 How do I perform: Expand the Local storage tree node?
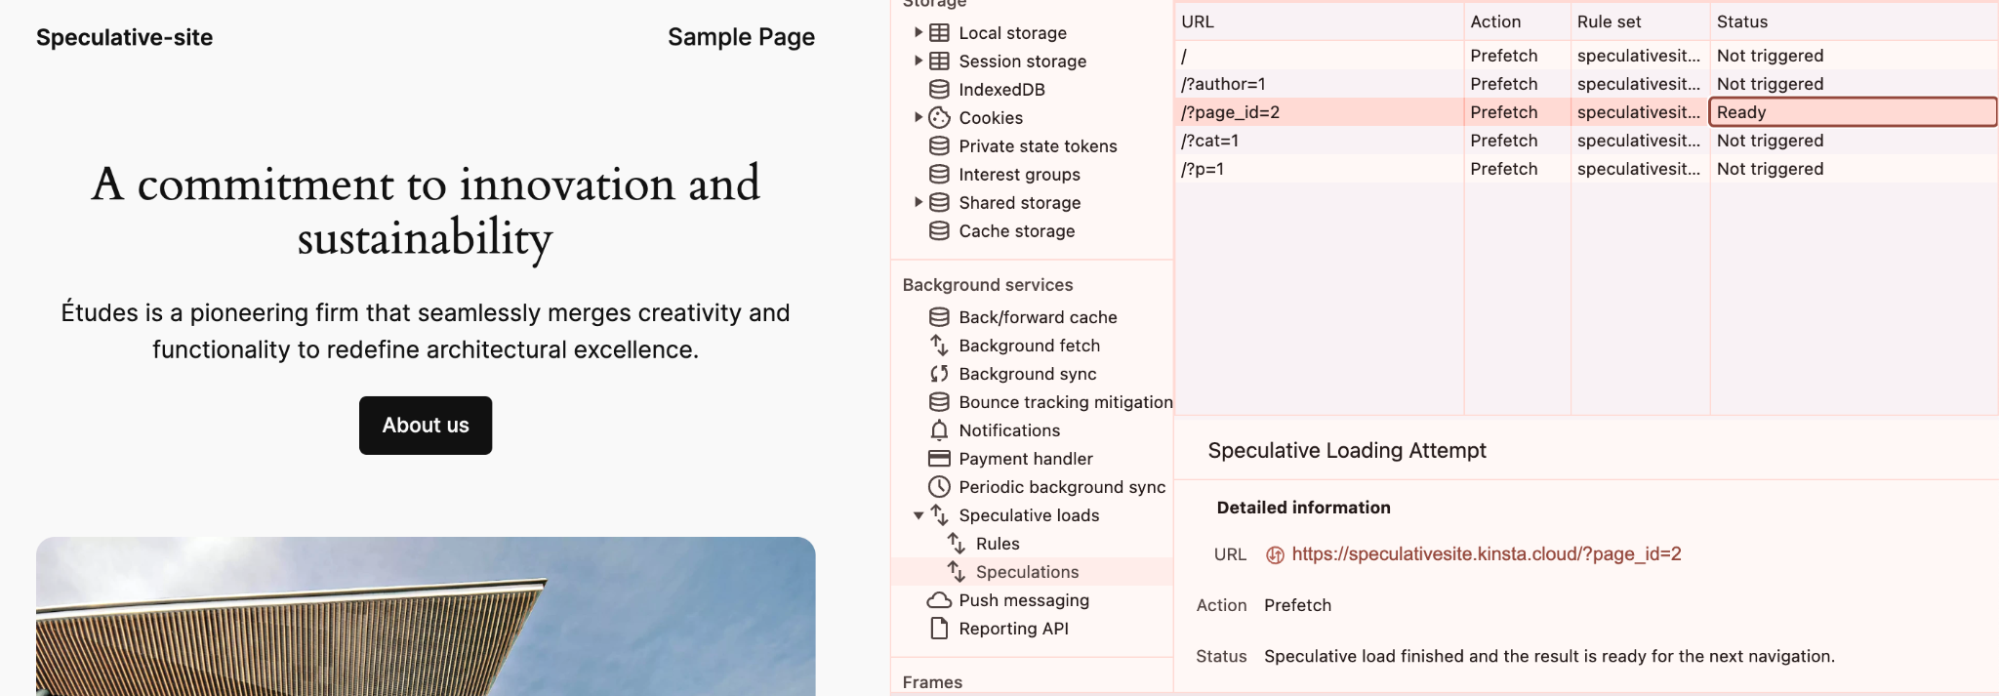point(918,33)
